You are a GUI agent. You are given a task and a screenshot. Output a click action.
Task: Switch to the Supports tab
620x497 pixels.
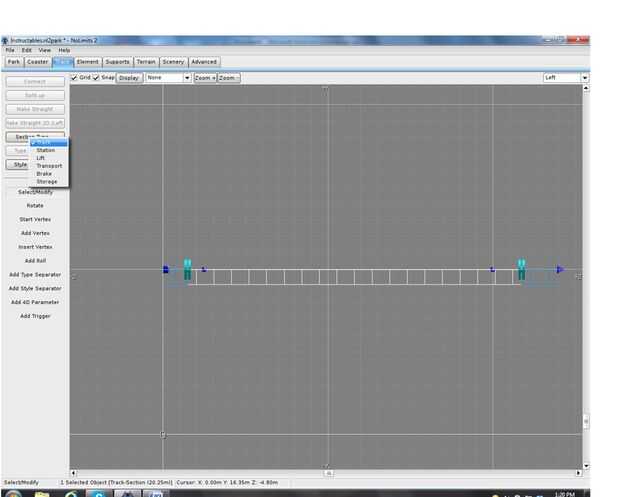(117, 62)
